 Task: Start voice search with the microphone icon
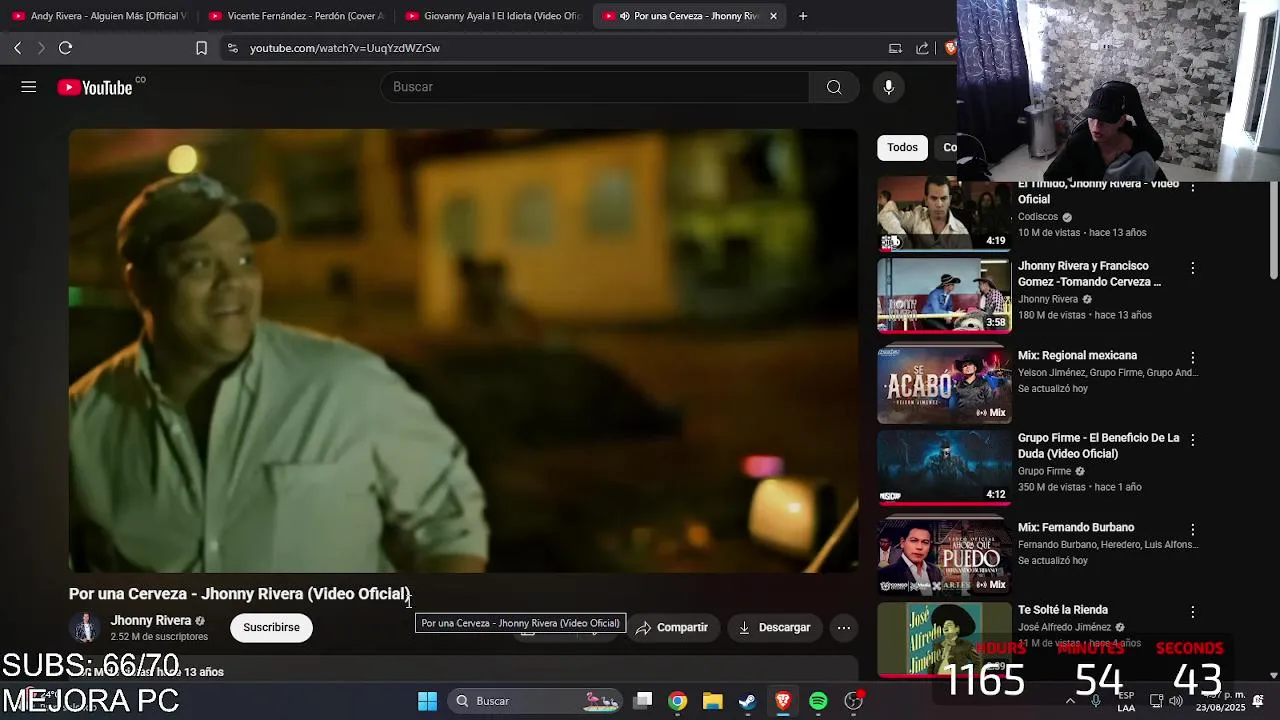tap(888, 87)
